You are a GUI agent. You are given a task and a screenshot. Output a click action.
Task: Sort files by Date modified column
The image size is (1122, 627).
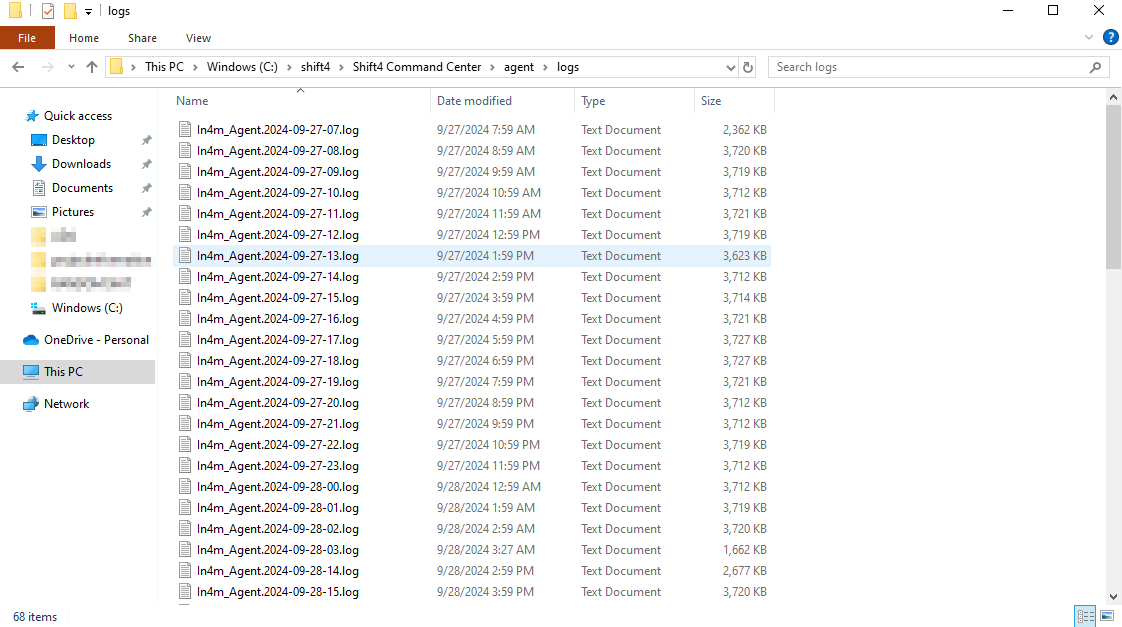(x=474, y=101)
